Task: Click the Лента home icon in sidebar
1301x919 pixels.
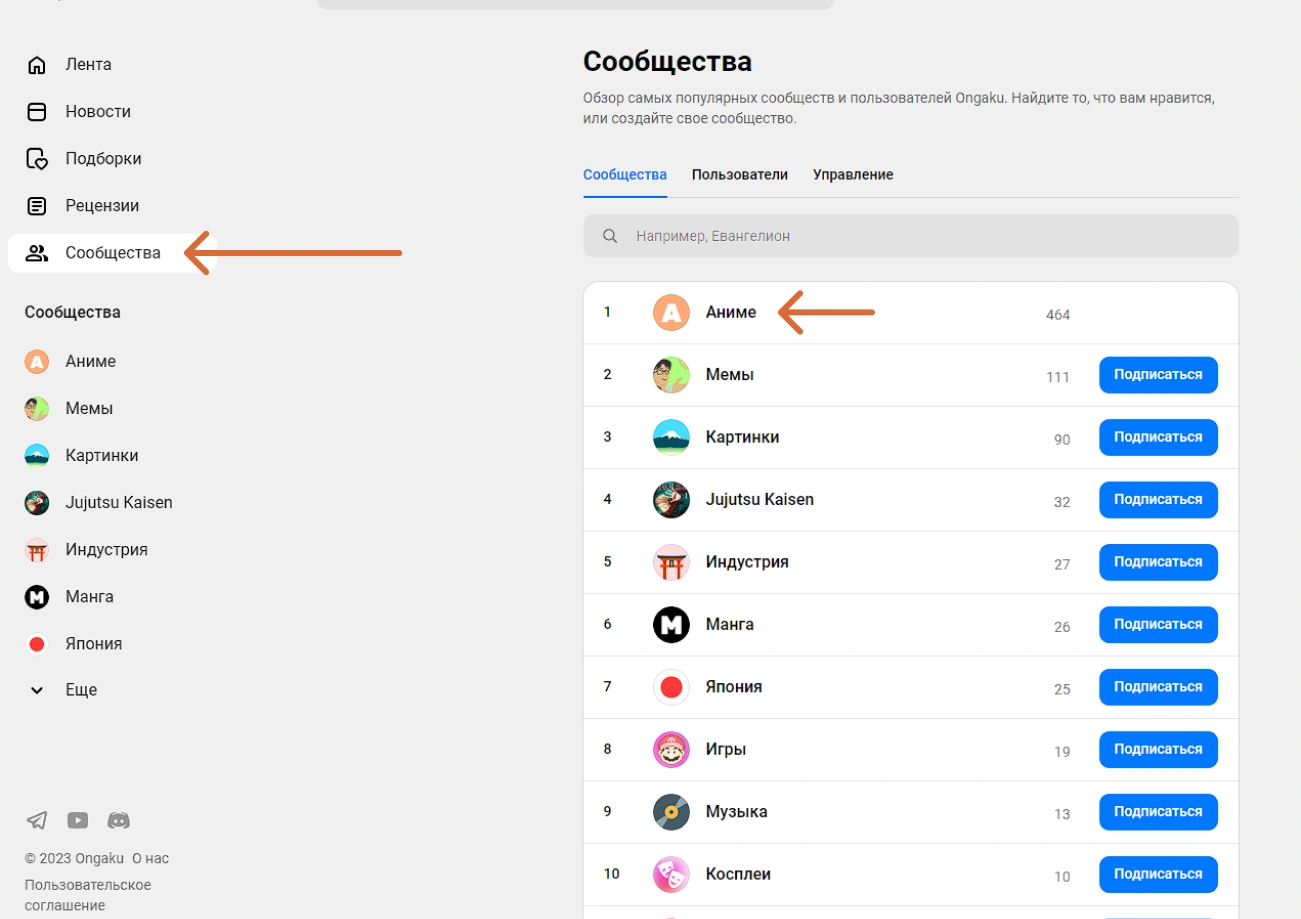Action: coord(37,65)
